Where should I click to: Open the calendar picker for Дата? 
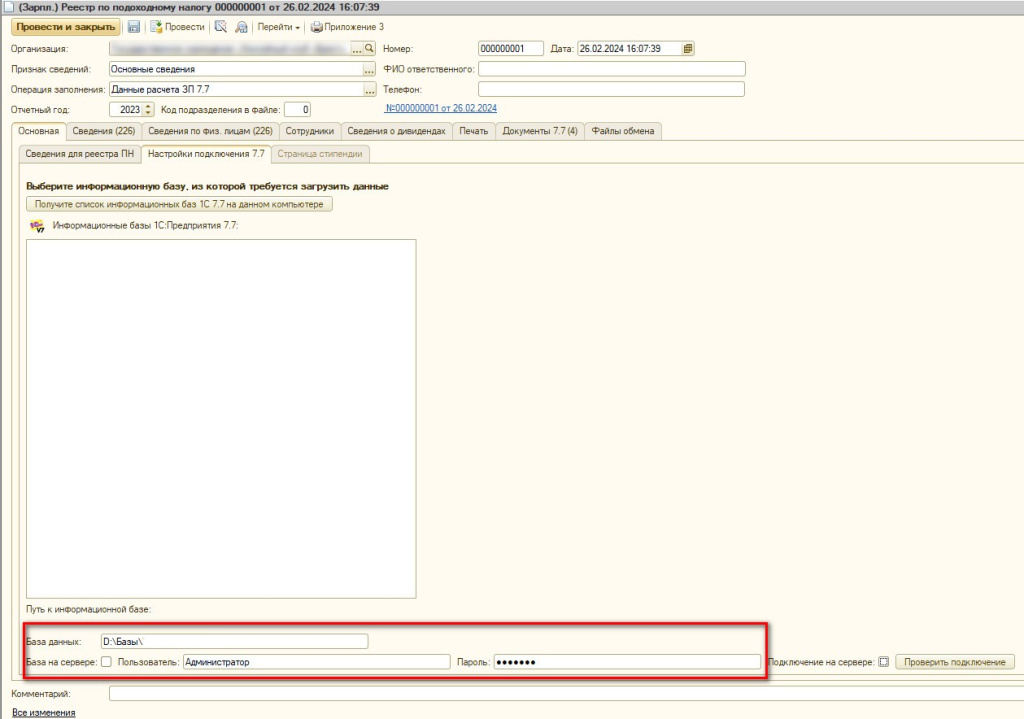(x=688, y=48)
